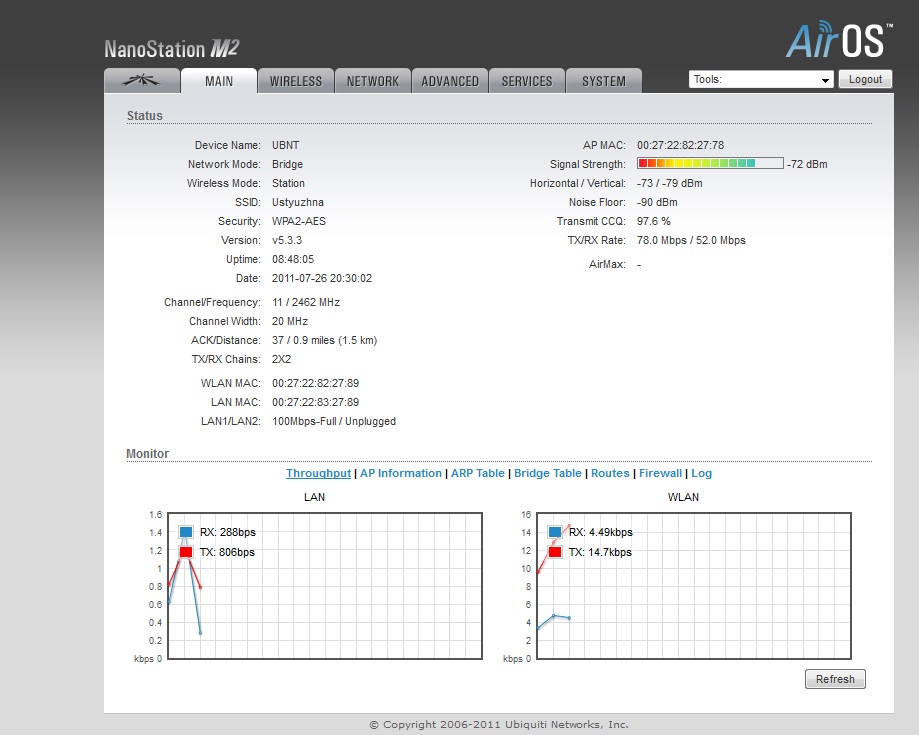Click the TX/RX Chains value 2X2
This screenshot has height=735, width=919.
[x=281, y=359]
